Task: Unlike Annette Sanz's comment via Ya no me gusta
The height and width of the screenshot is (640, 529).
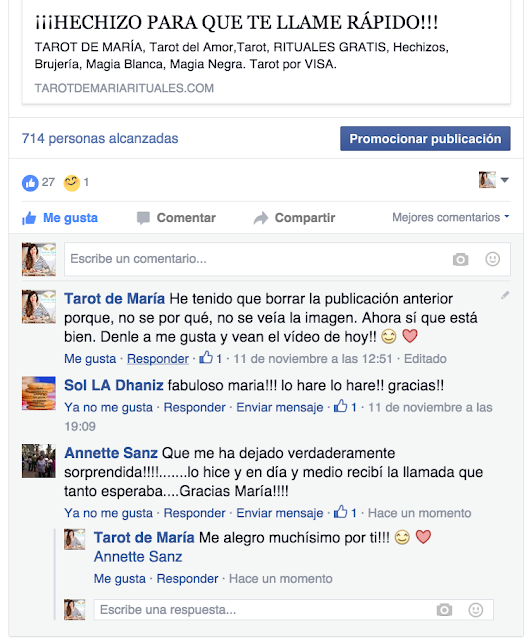Action: [108, 513]
